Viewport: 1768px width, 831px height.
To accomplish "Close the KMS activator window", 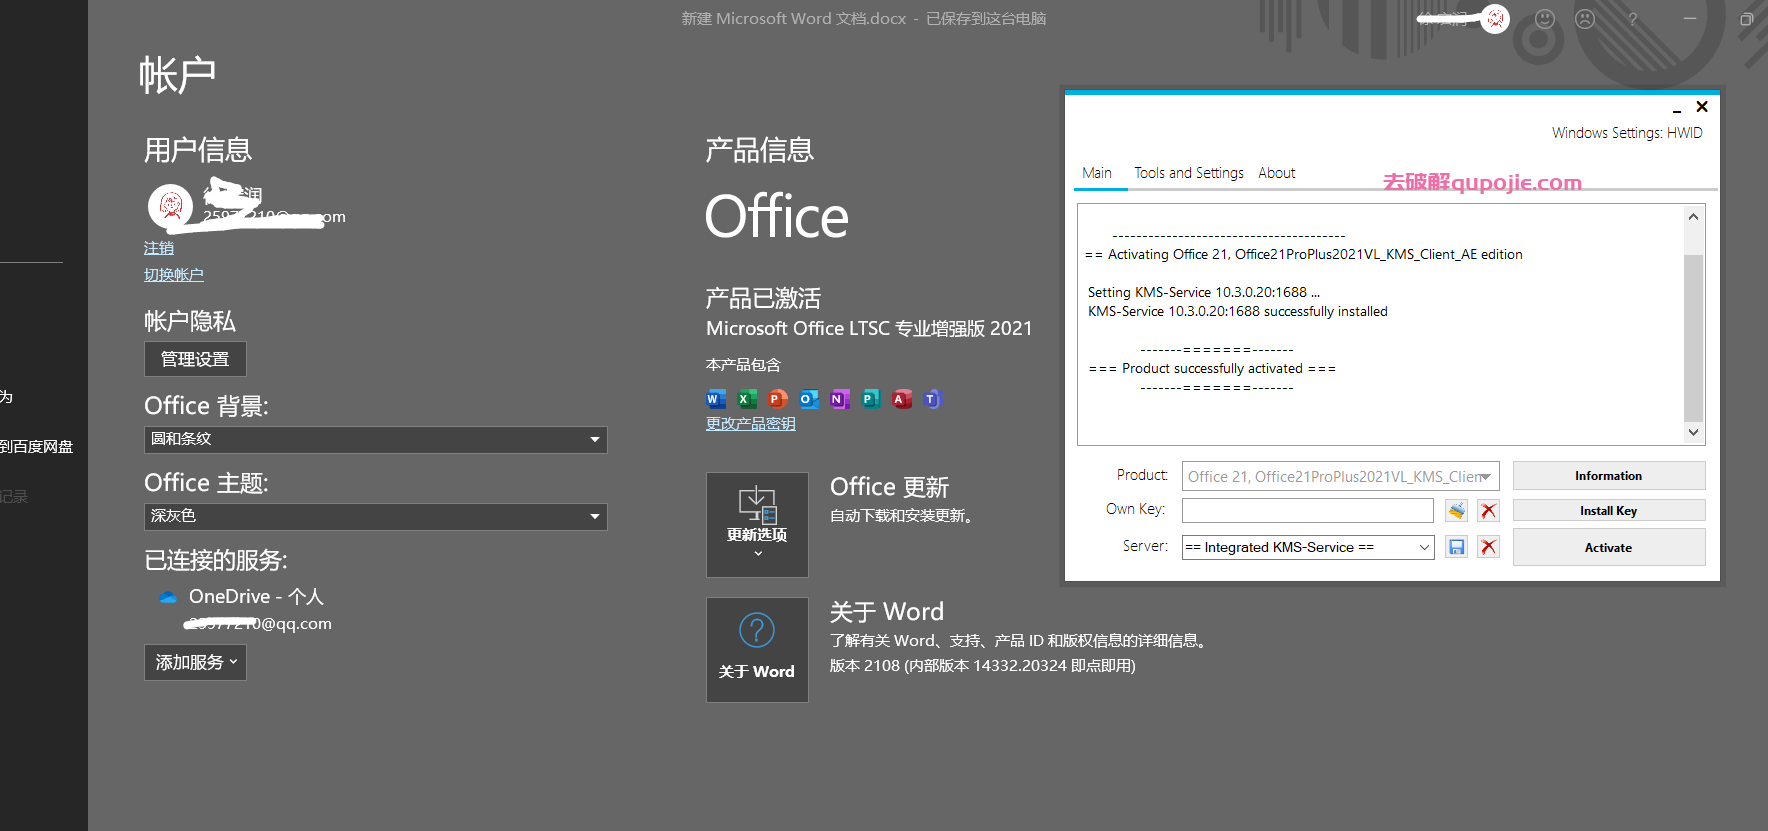I will click(x=1702, y=107).
